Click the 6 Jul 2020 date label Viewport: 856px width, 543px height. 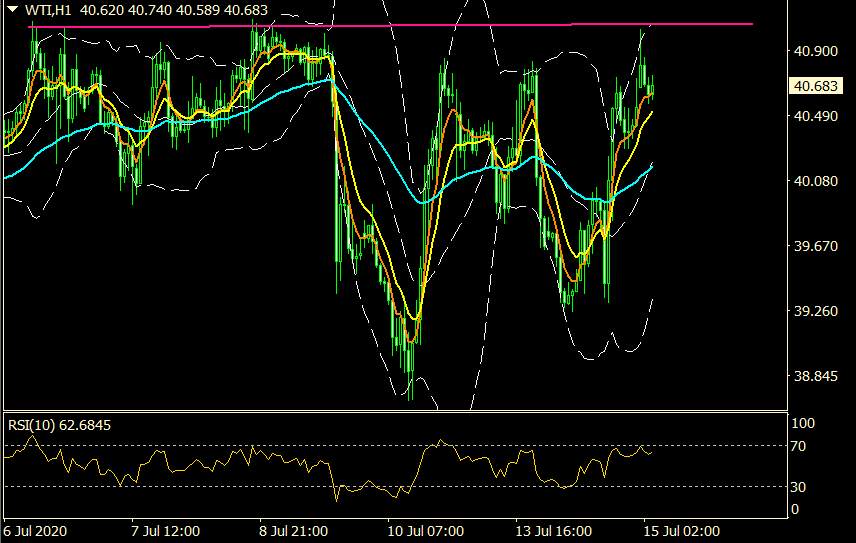coord(35,531)
